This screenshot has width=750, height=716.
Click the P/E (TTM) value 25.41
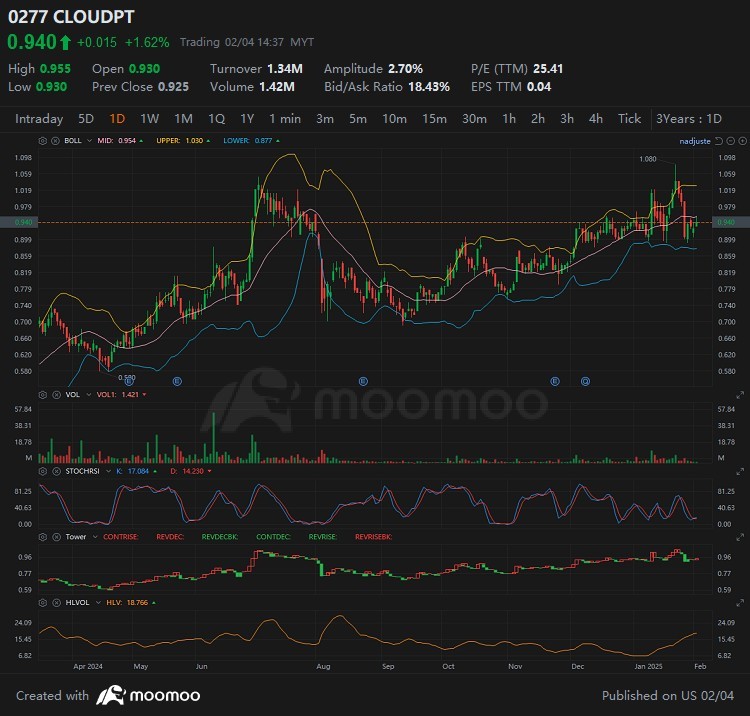(548, 69)
